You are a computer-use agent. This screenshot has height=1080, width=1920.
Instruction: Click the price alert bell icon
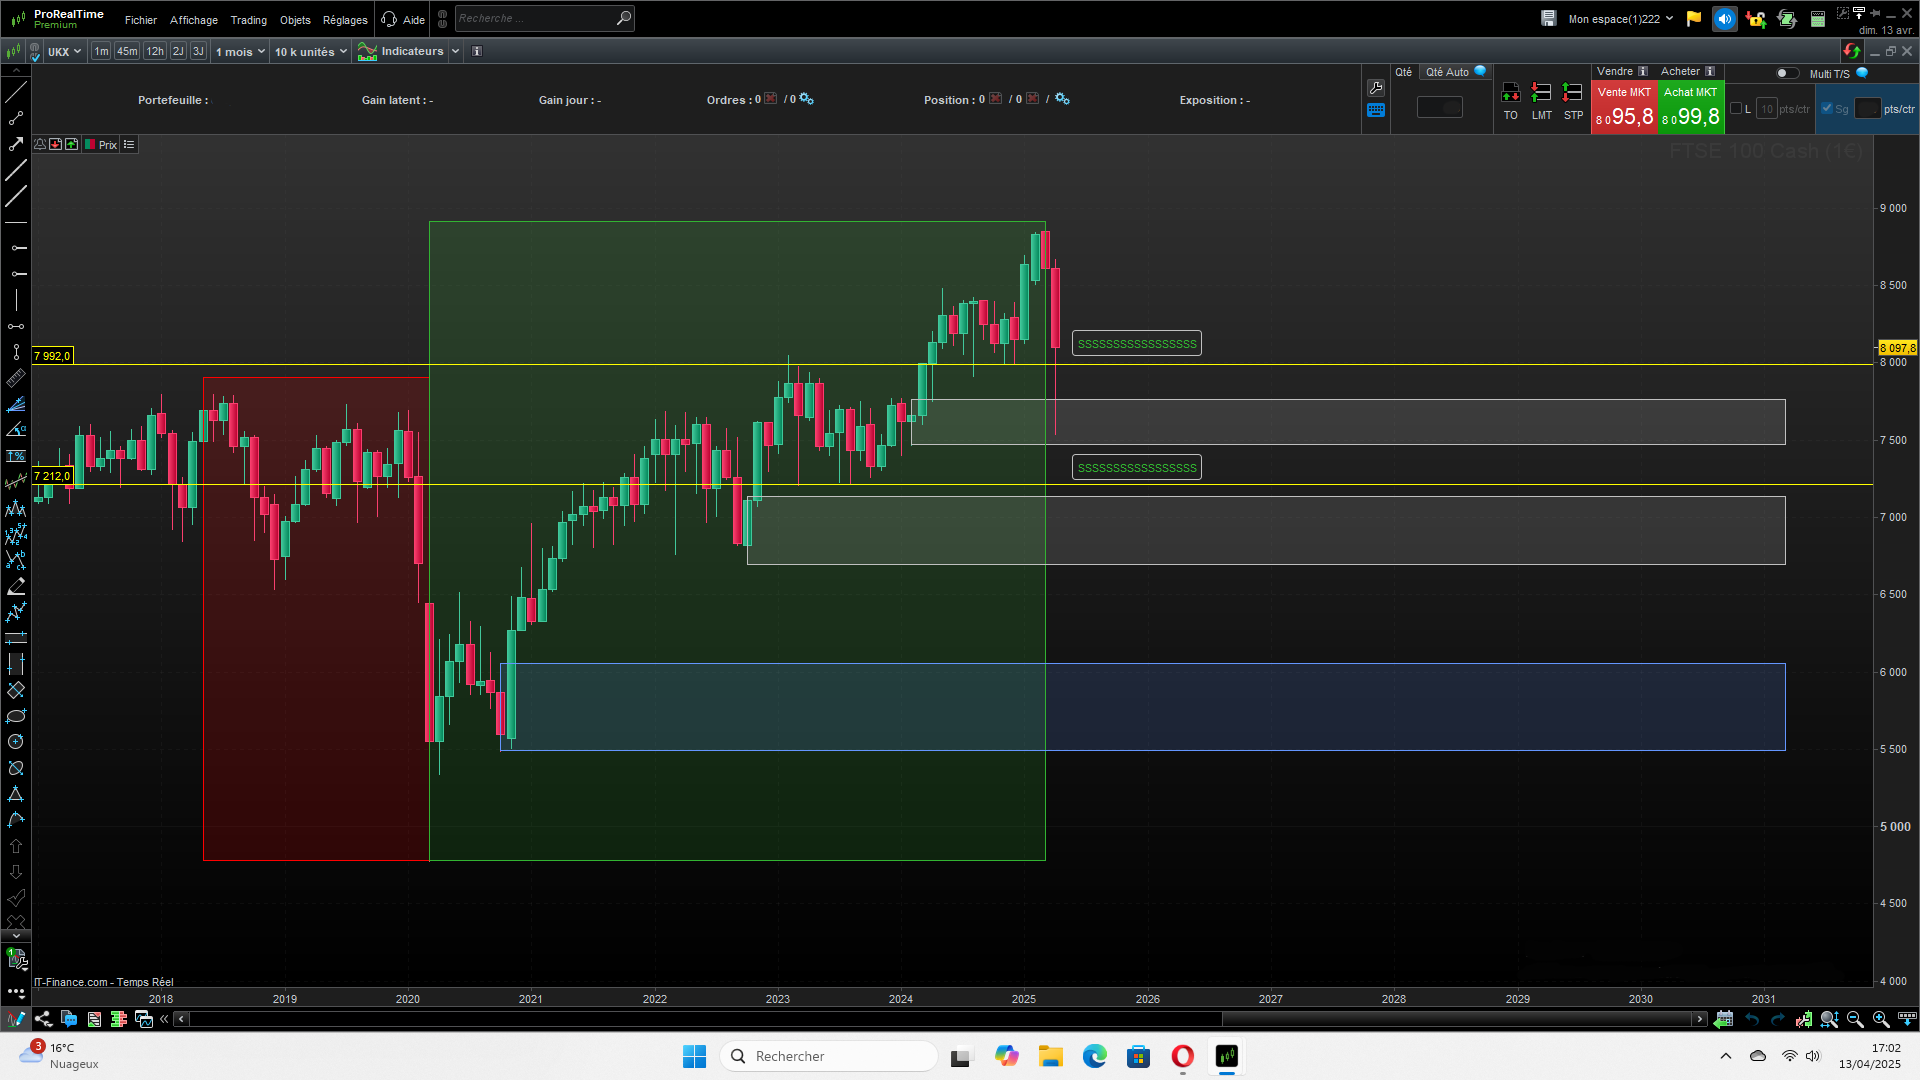[40, 145]
